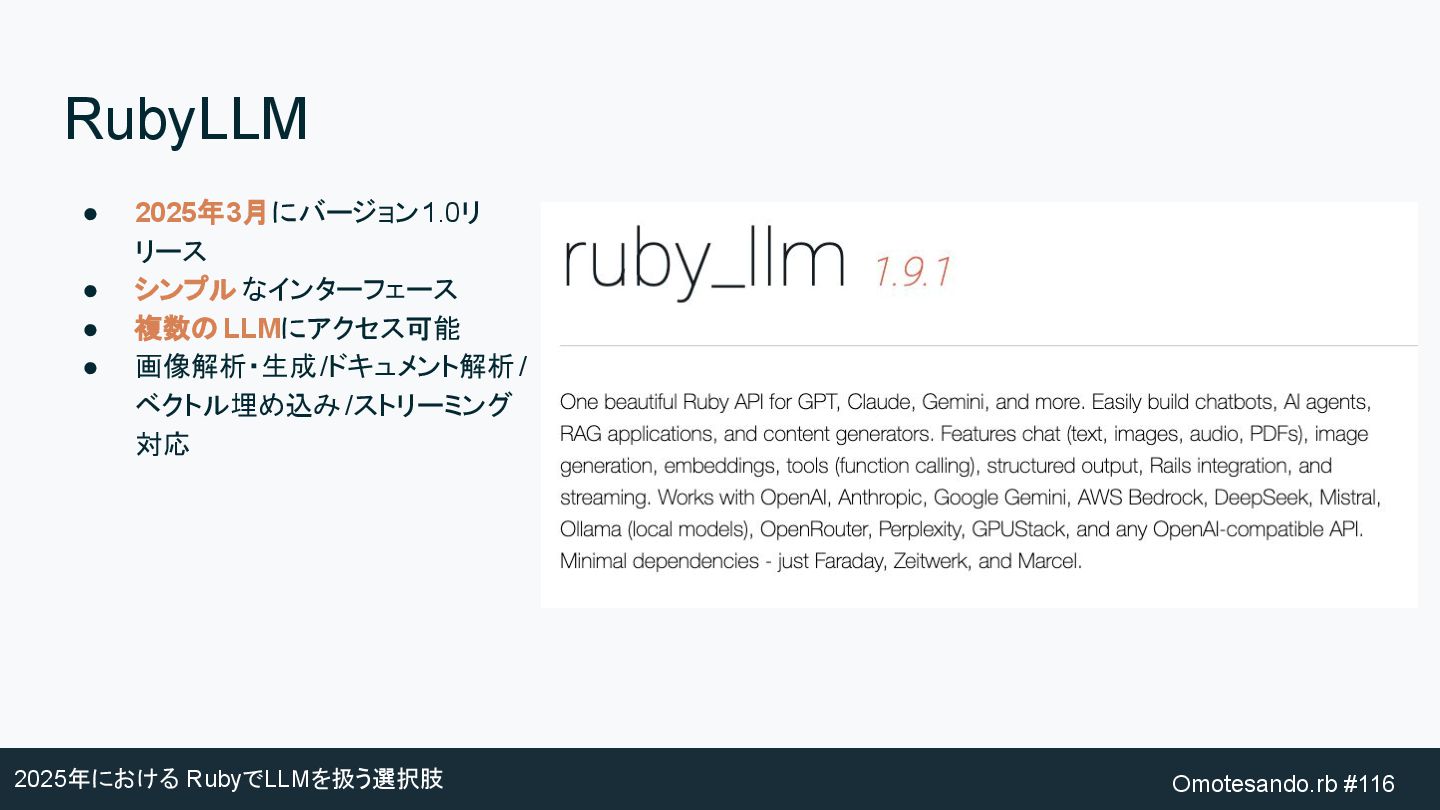Click the bullet starting 画像解析・生成
The width and height of the screenshot is (1440, 810).
coord(332,405)
